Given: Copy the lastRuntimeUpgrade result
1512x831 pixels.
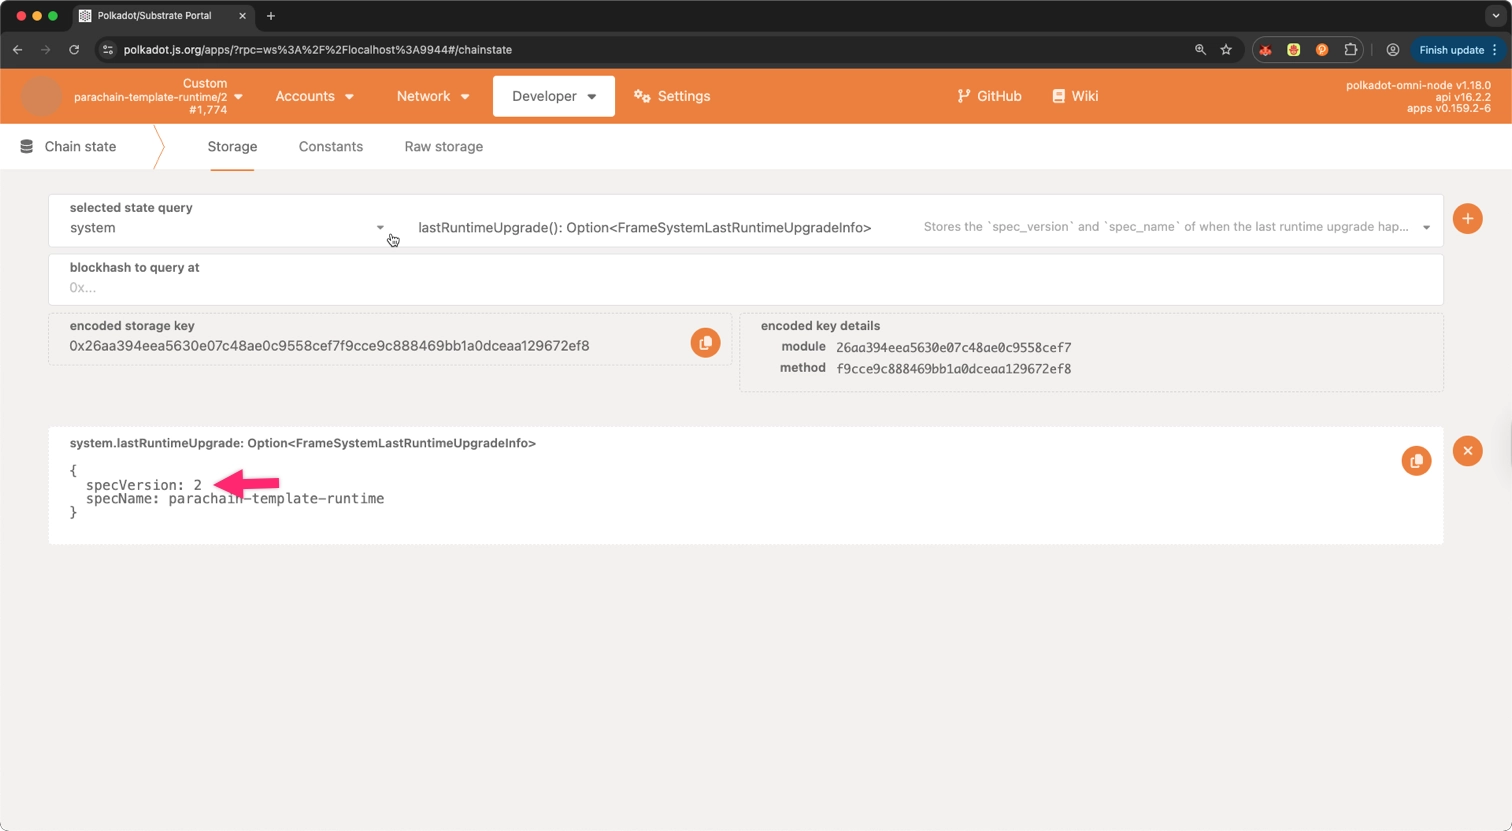Looking at the screenshot, I should point(1416,461).
